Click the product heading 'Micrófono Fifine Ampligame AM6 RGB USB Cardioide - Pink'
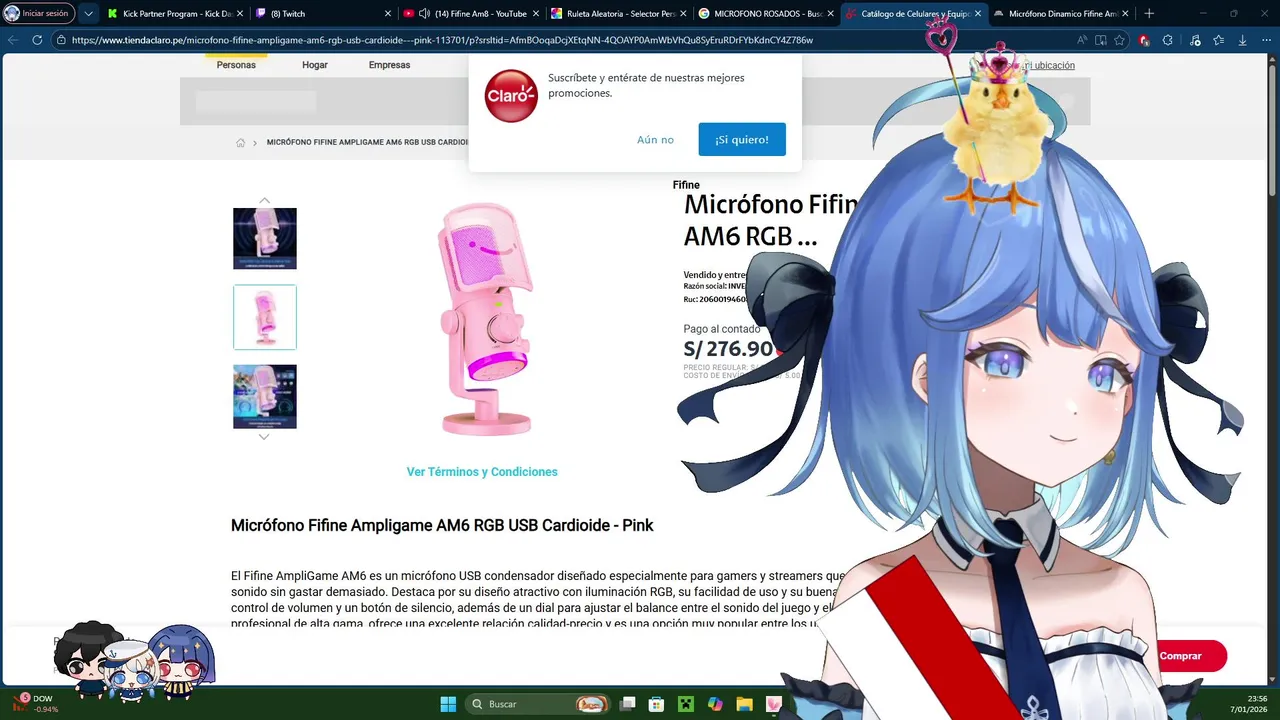The width and height of the screenshot is (1280, 720). 442,525
